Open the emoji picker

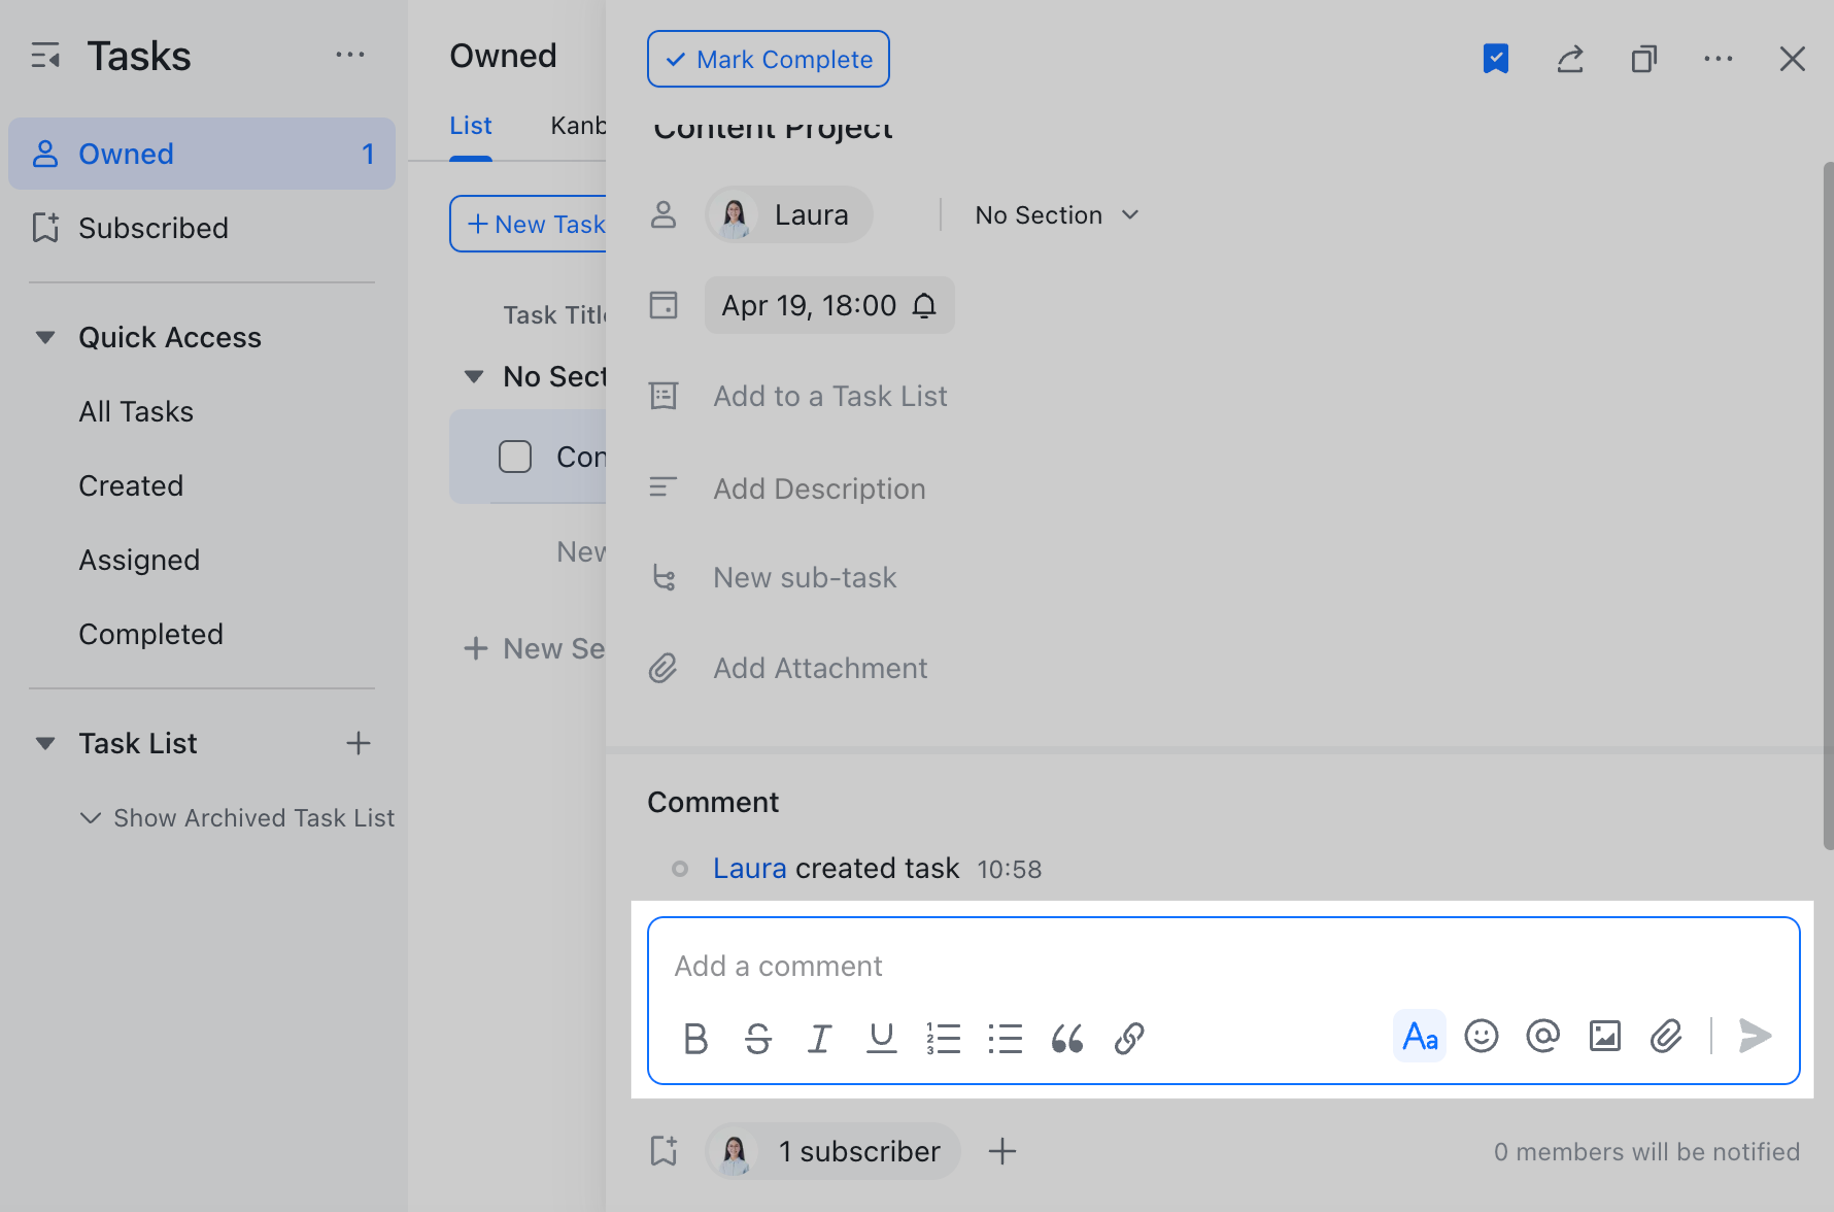[x=1481, y=1036]
